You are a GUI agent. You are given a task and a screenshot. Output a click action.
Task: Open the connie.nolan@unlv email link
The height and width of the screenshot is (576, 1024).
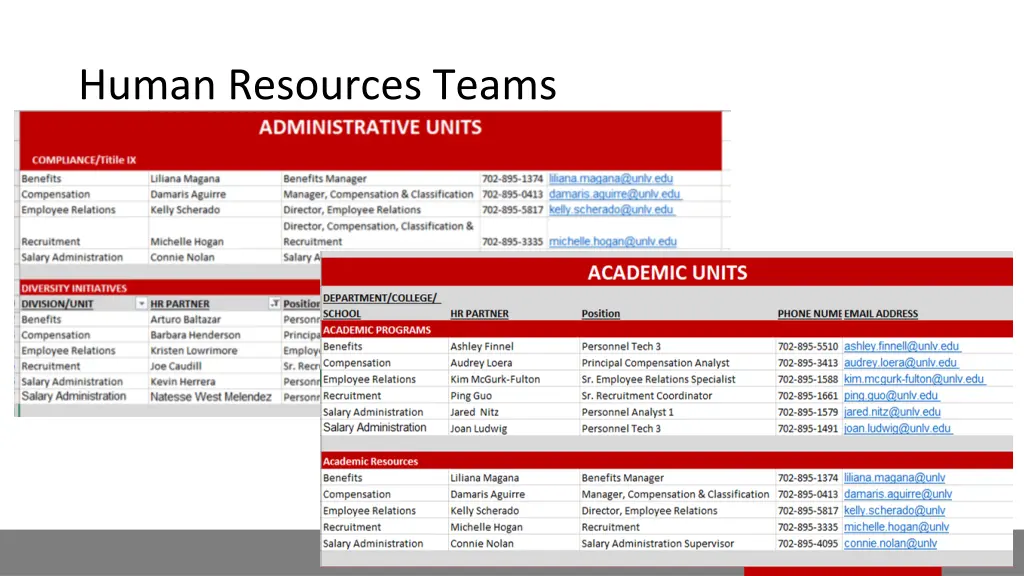(890, 543)
